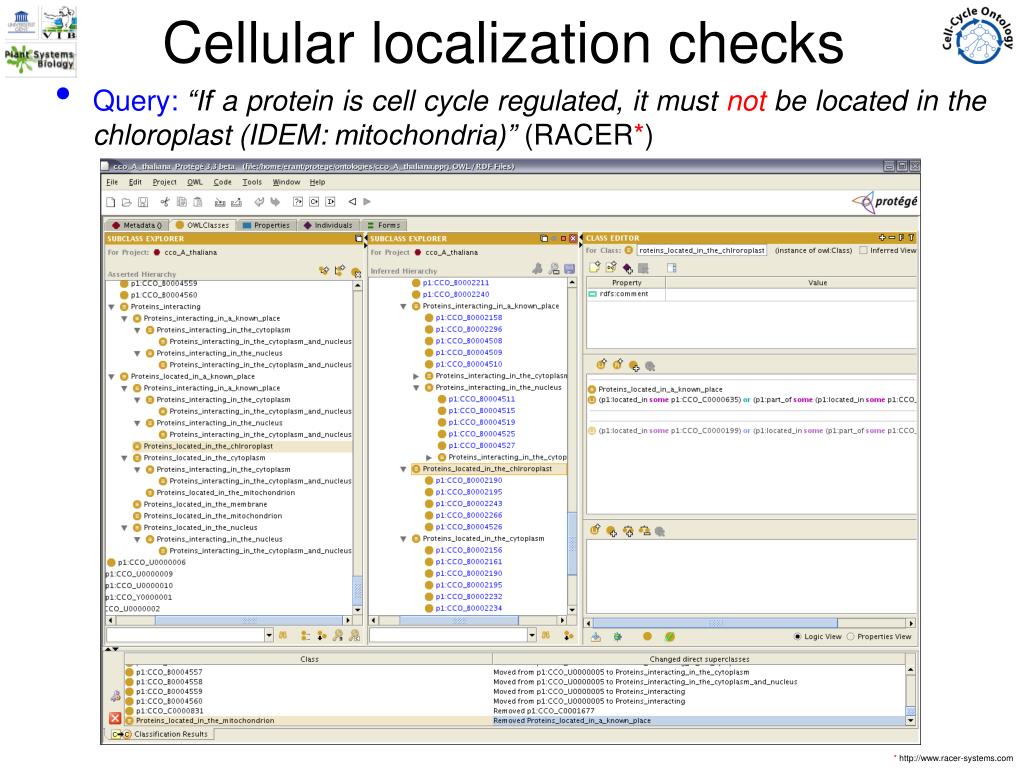Click the Cut scissors toolbar icon
1024x768 pixels.
click(164, 202)
